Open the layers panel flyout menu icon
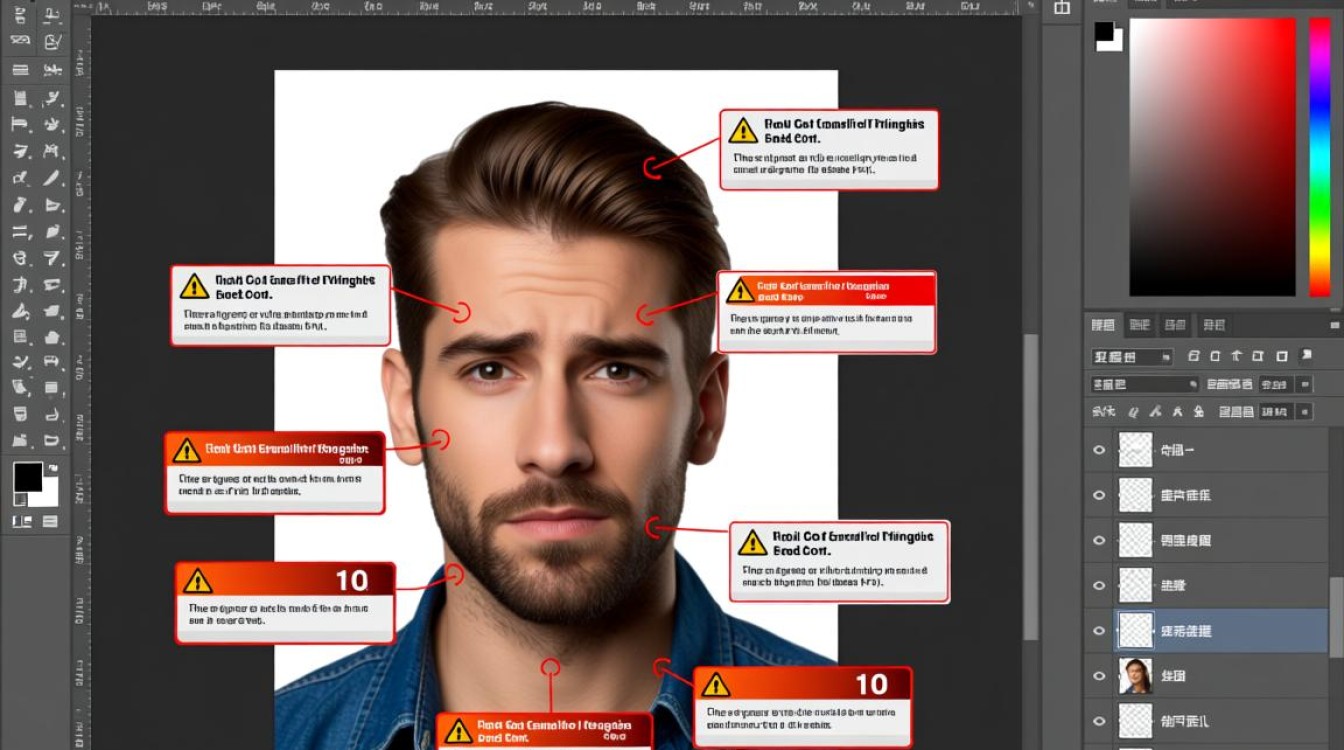Screen dimensions: 1344x750 point(1334,325)
